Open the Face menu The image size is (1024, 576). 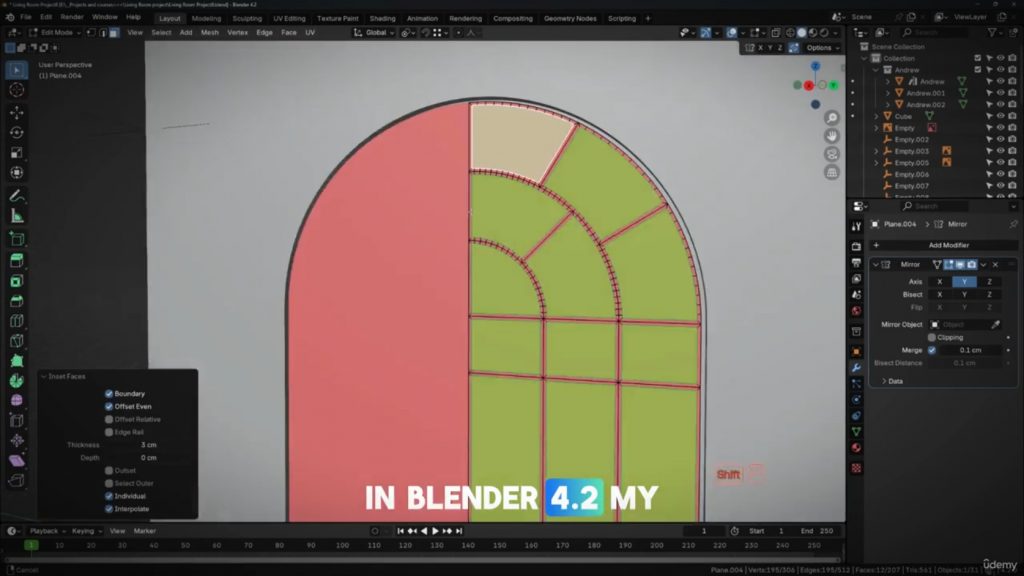289,32
